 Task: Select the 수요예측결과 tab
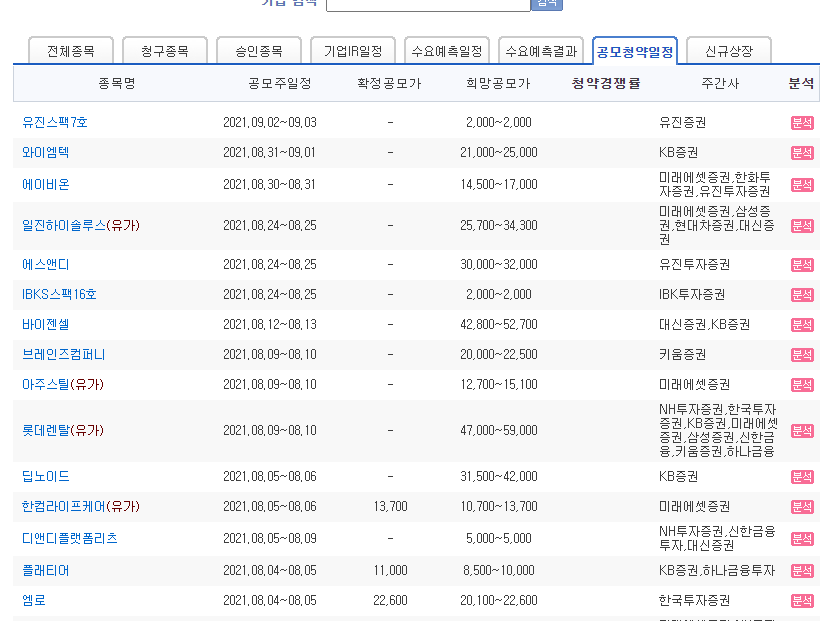(541, 51)
